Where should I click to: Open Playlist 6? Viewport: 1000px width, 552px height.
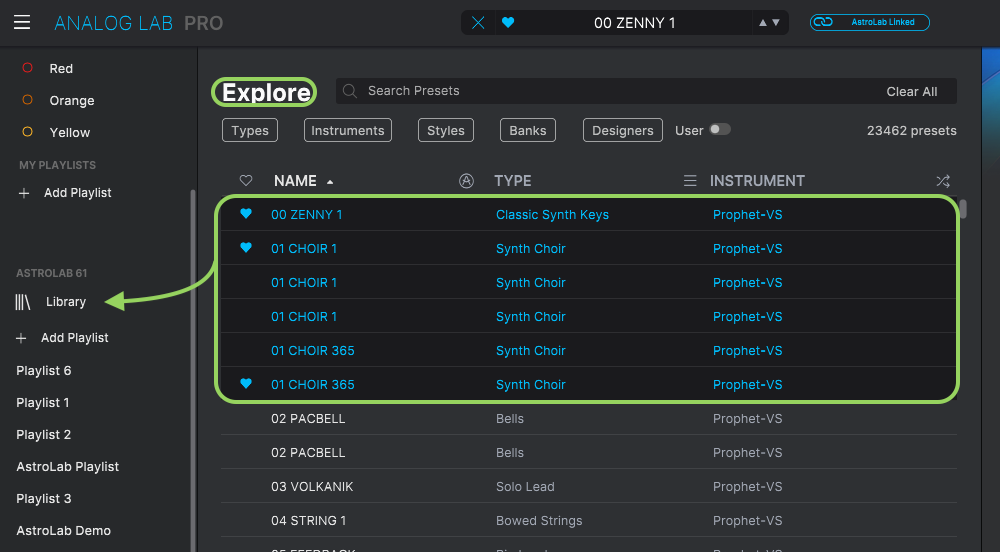pyautogui.click(x=43, y=370)
